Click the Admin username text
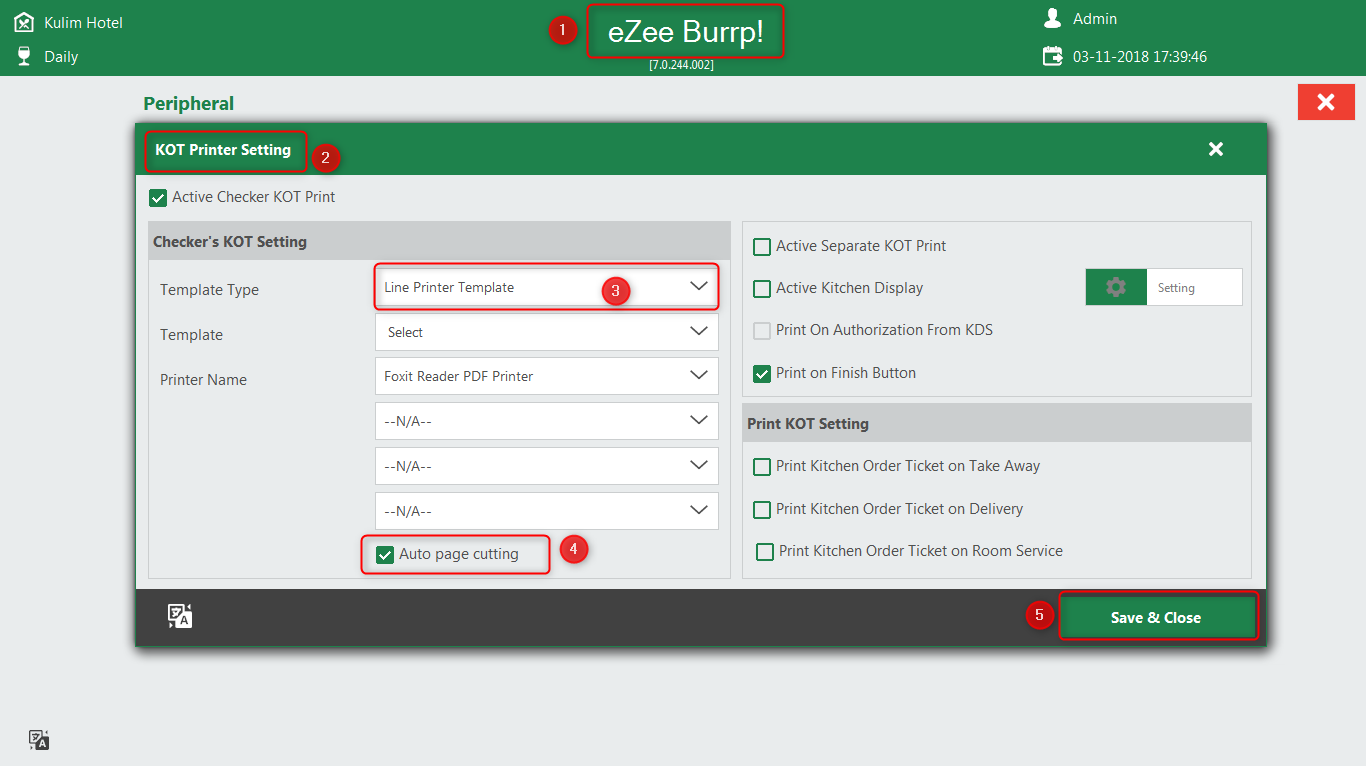 point(1095,18)
